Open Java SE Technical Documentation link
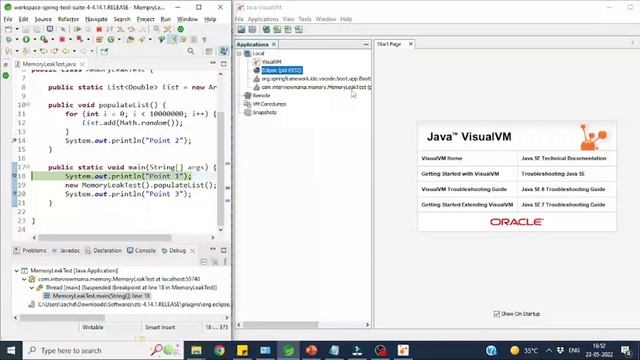 coord(564,158)
